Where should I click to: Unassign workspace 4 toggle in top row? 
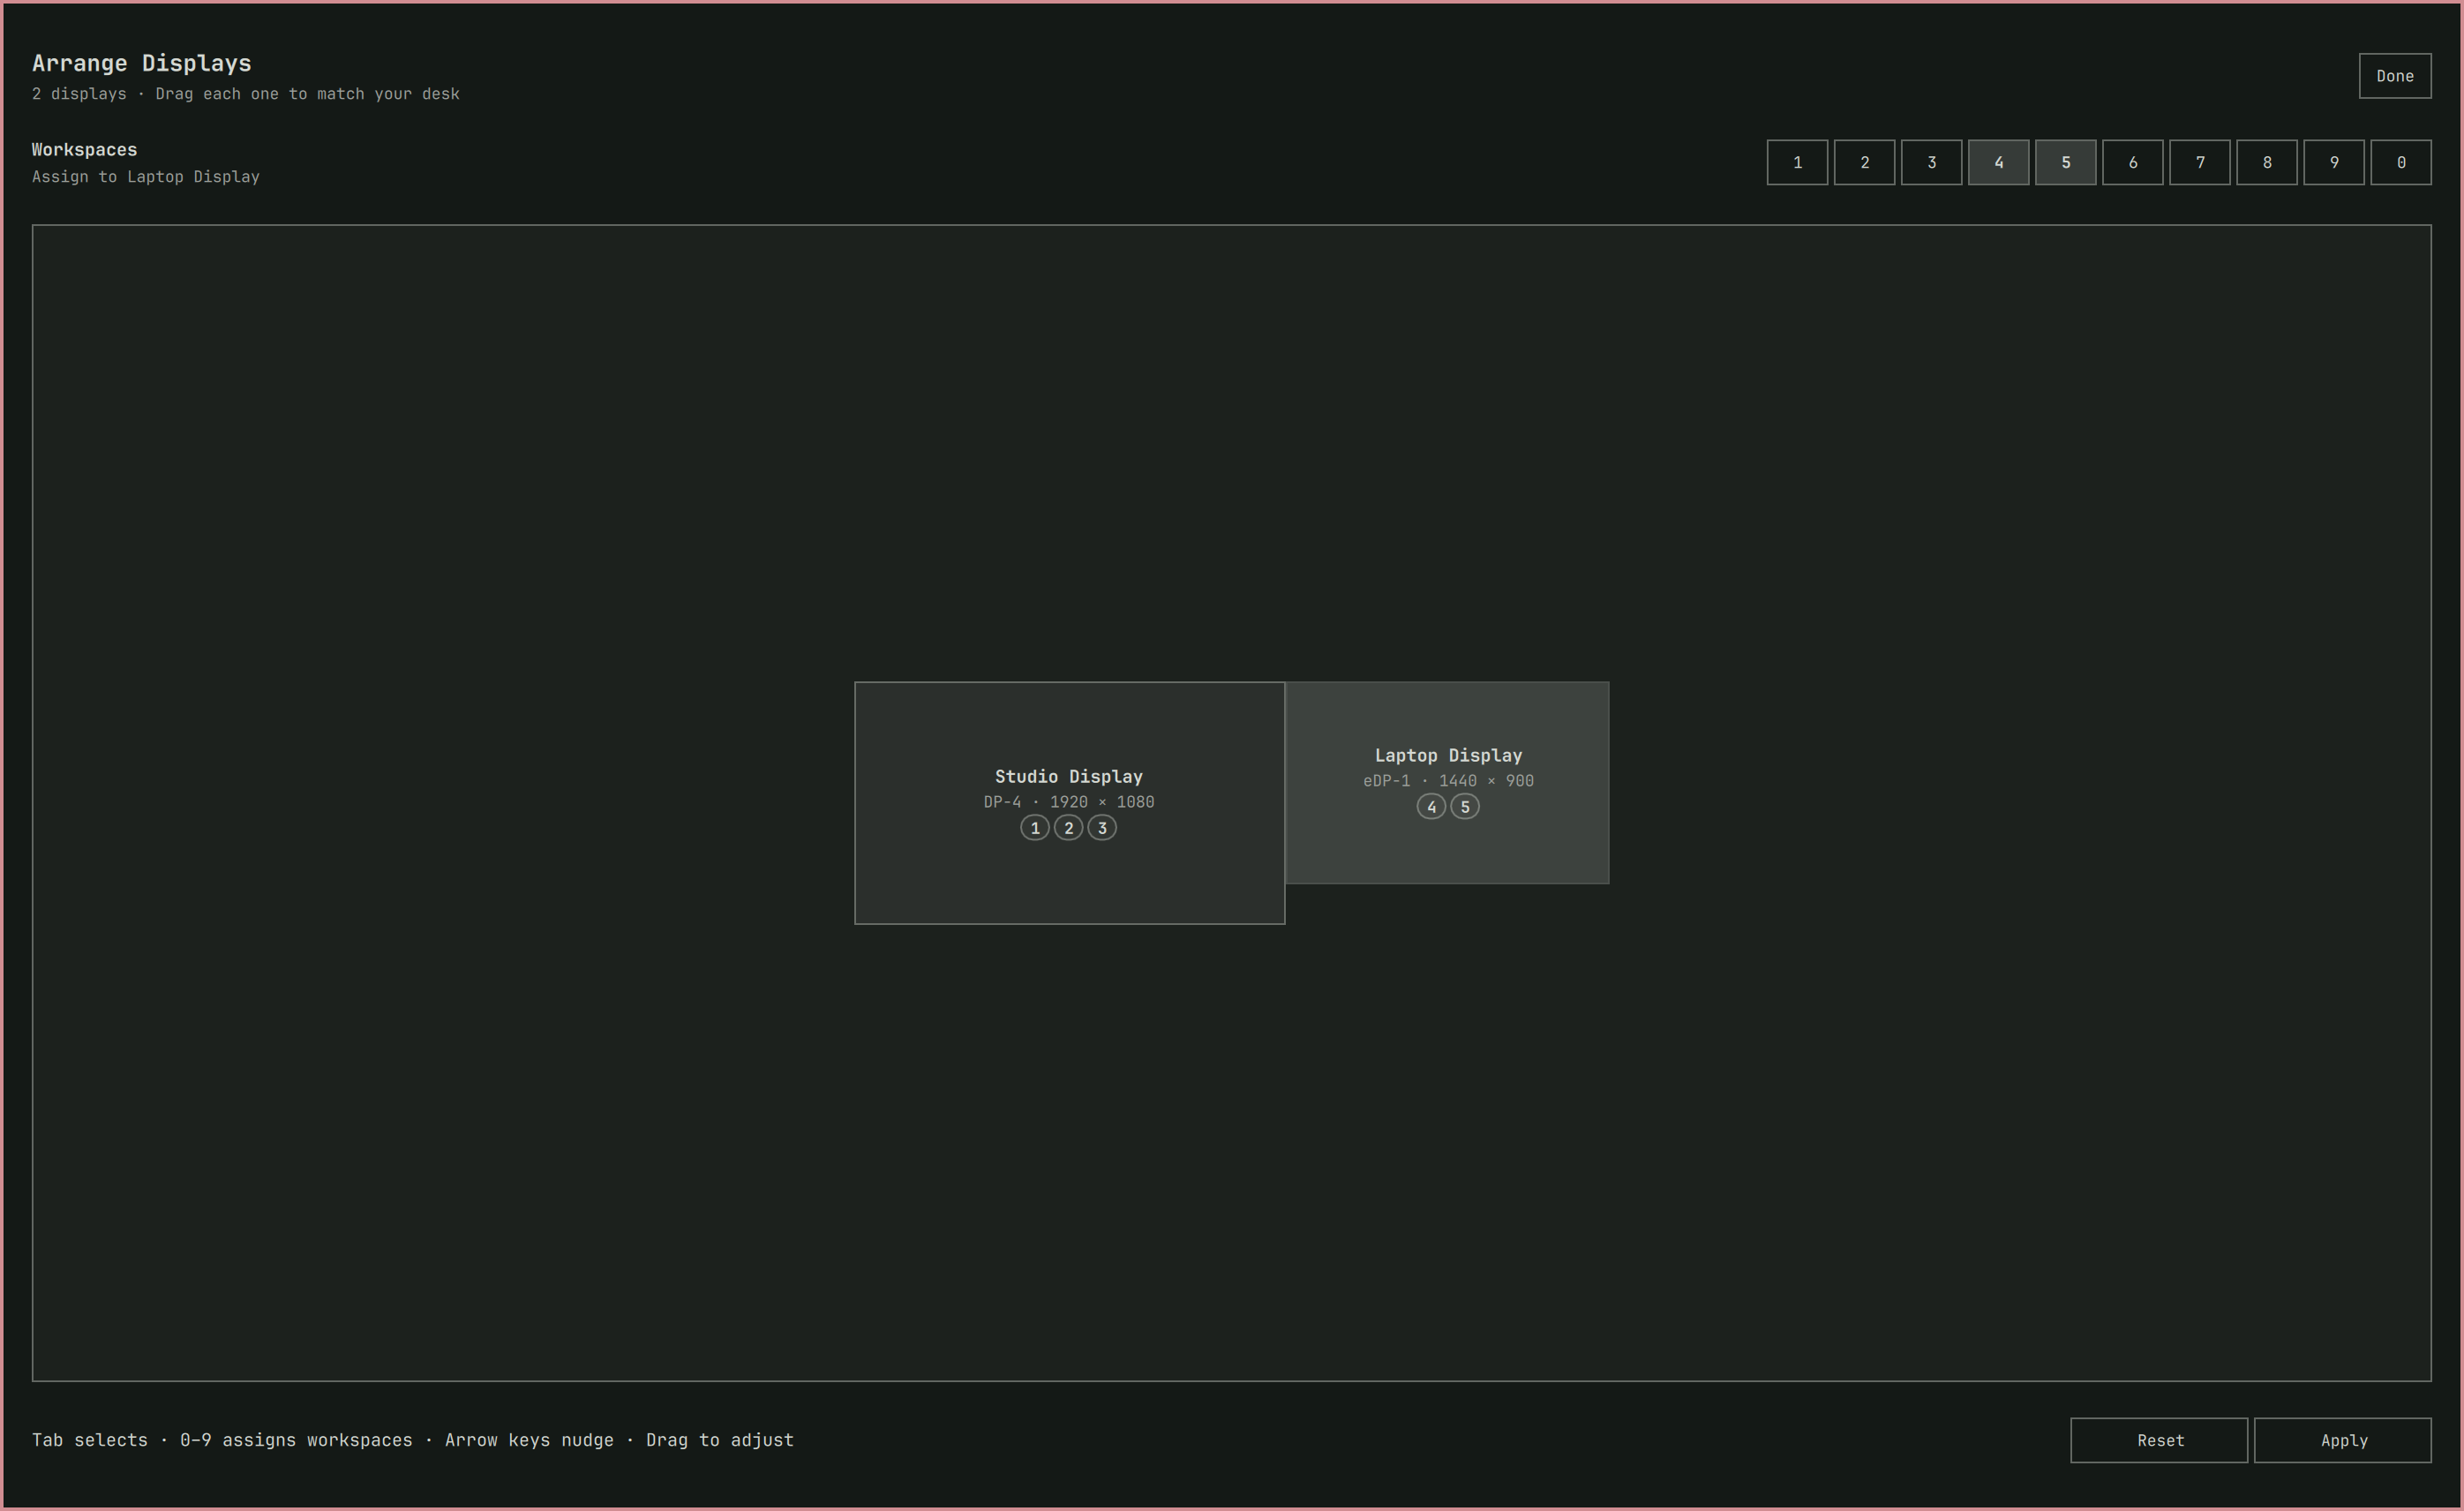pyautogui.click(x=1998, y=162)
